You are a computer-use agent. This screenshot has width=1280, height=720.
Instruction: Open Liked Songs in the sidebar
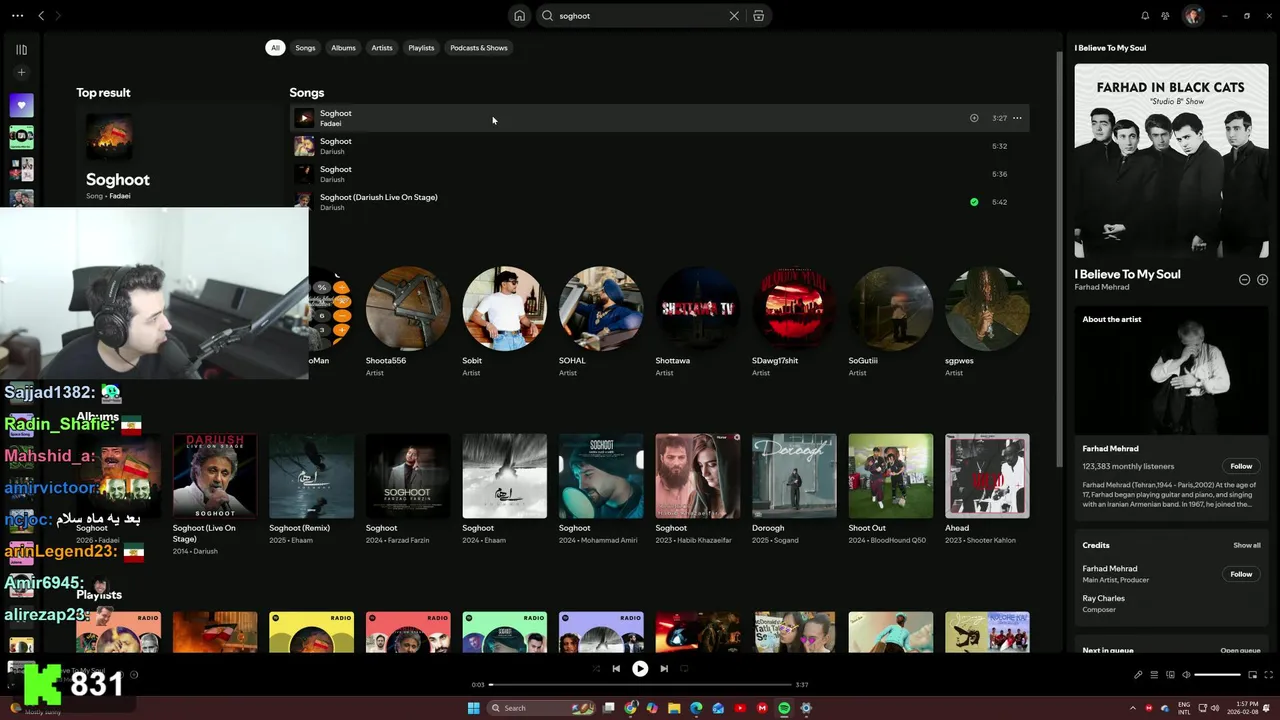21,105
